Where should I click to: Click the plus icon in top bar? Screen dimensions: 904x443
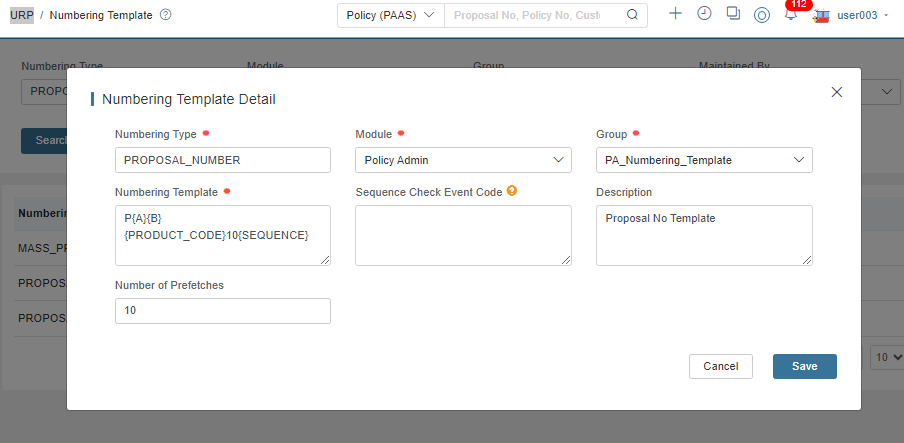coord(675,14)
